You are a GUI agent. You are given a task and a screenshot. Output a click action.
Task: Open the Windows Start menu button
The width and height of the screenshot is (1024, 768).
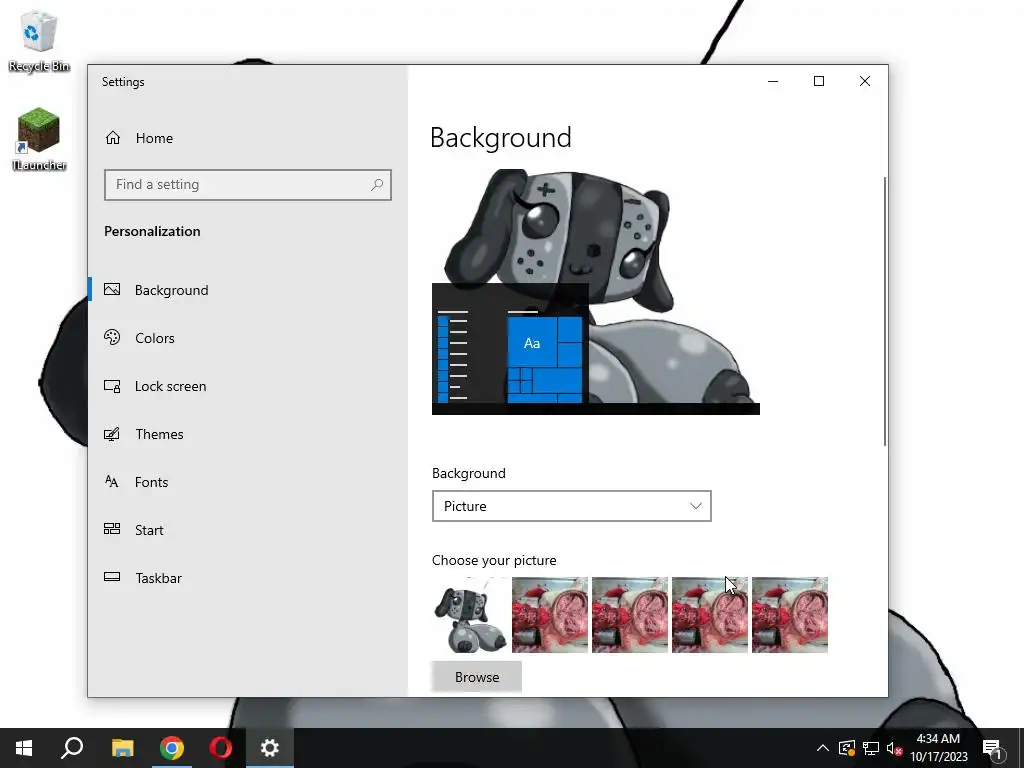[x=24, y=748]
